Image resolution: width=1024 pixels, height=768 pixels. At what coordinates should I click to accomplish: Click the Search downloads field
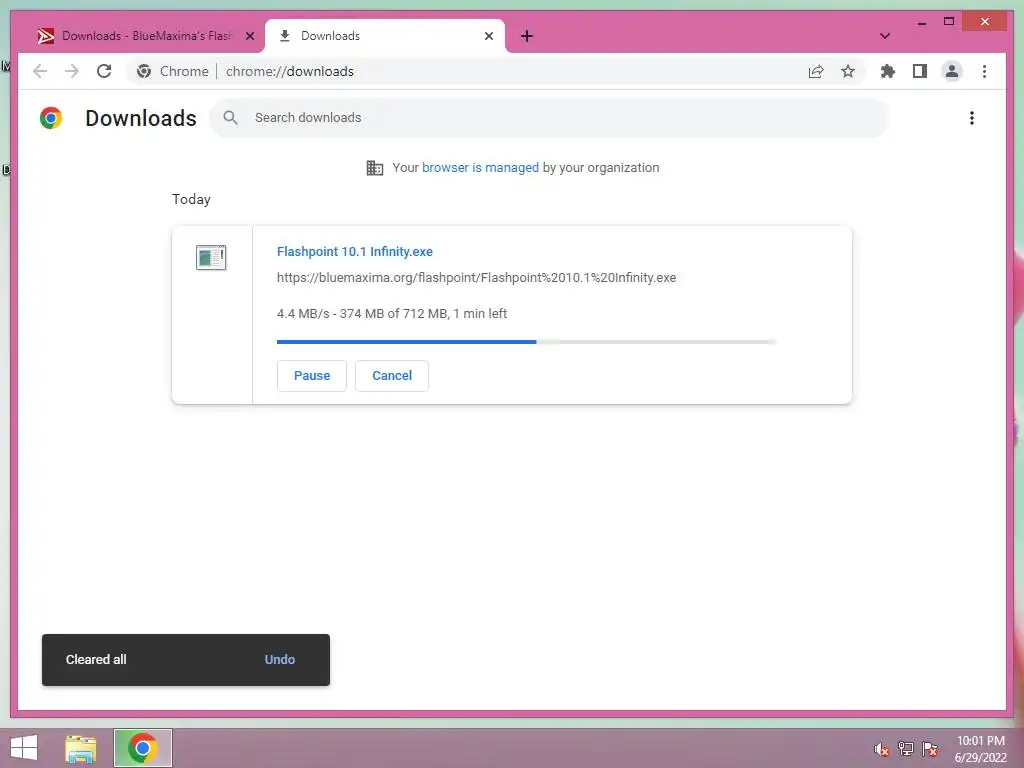pos(549,118)
